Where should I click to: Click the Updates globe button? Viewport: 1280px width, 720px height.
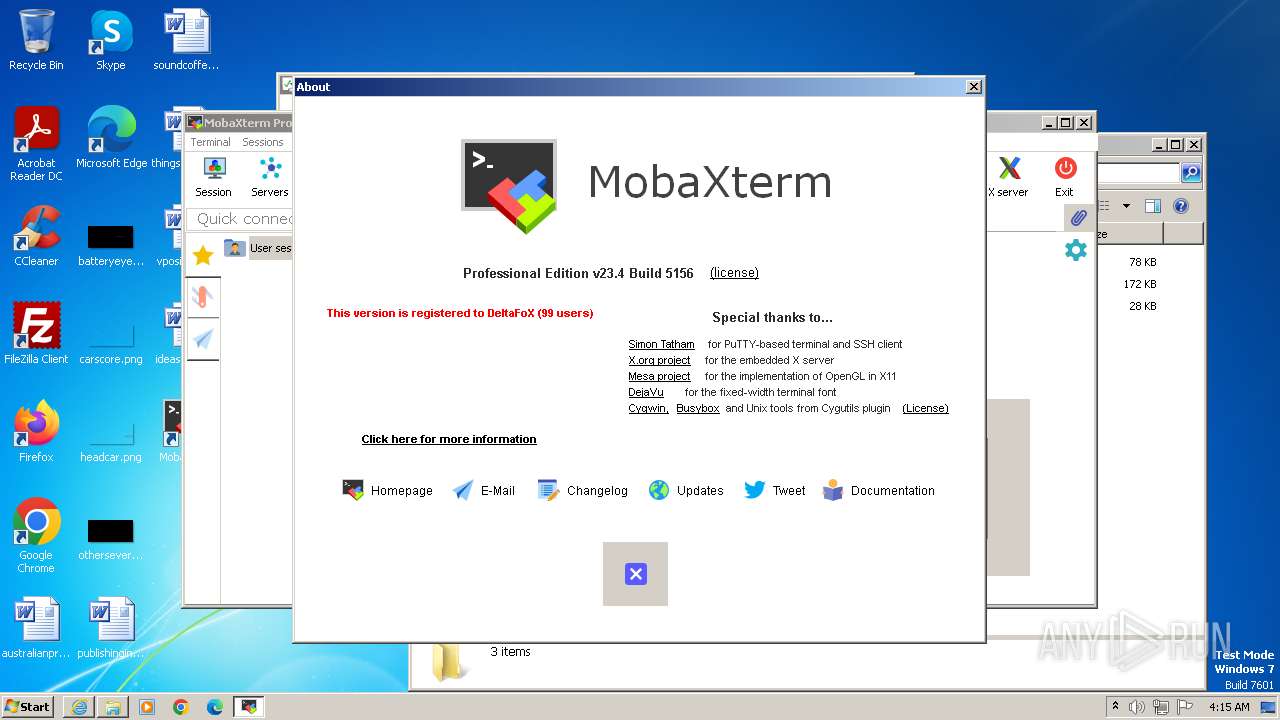point(686,490)
